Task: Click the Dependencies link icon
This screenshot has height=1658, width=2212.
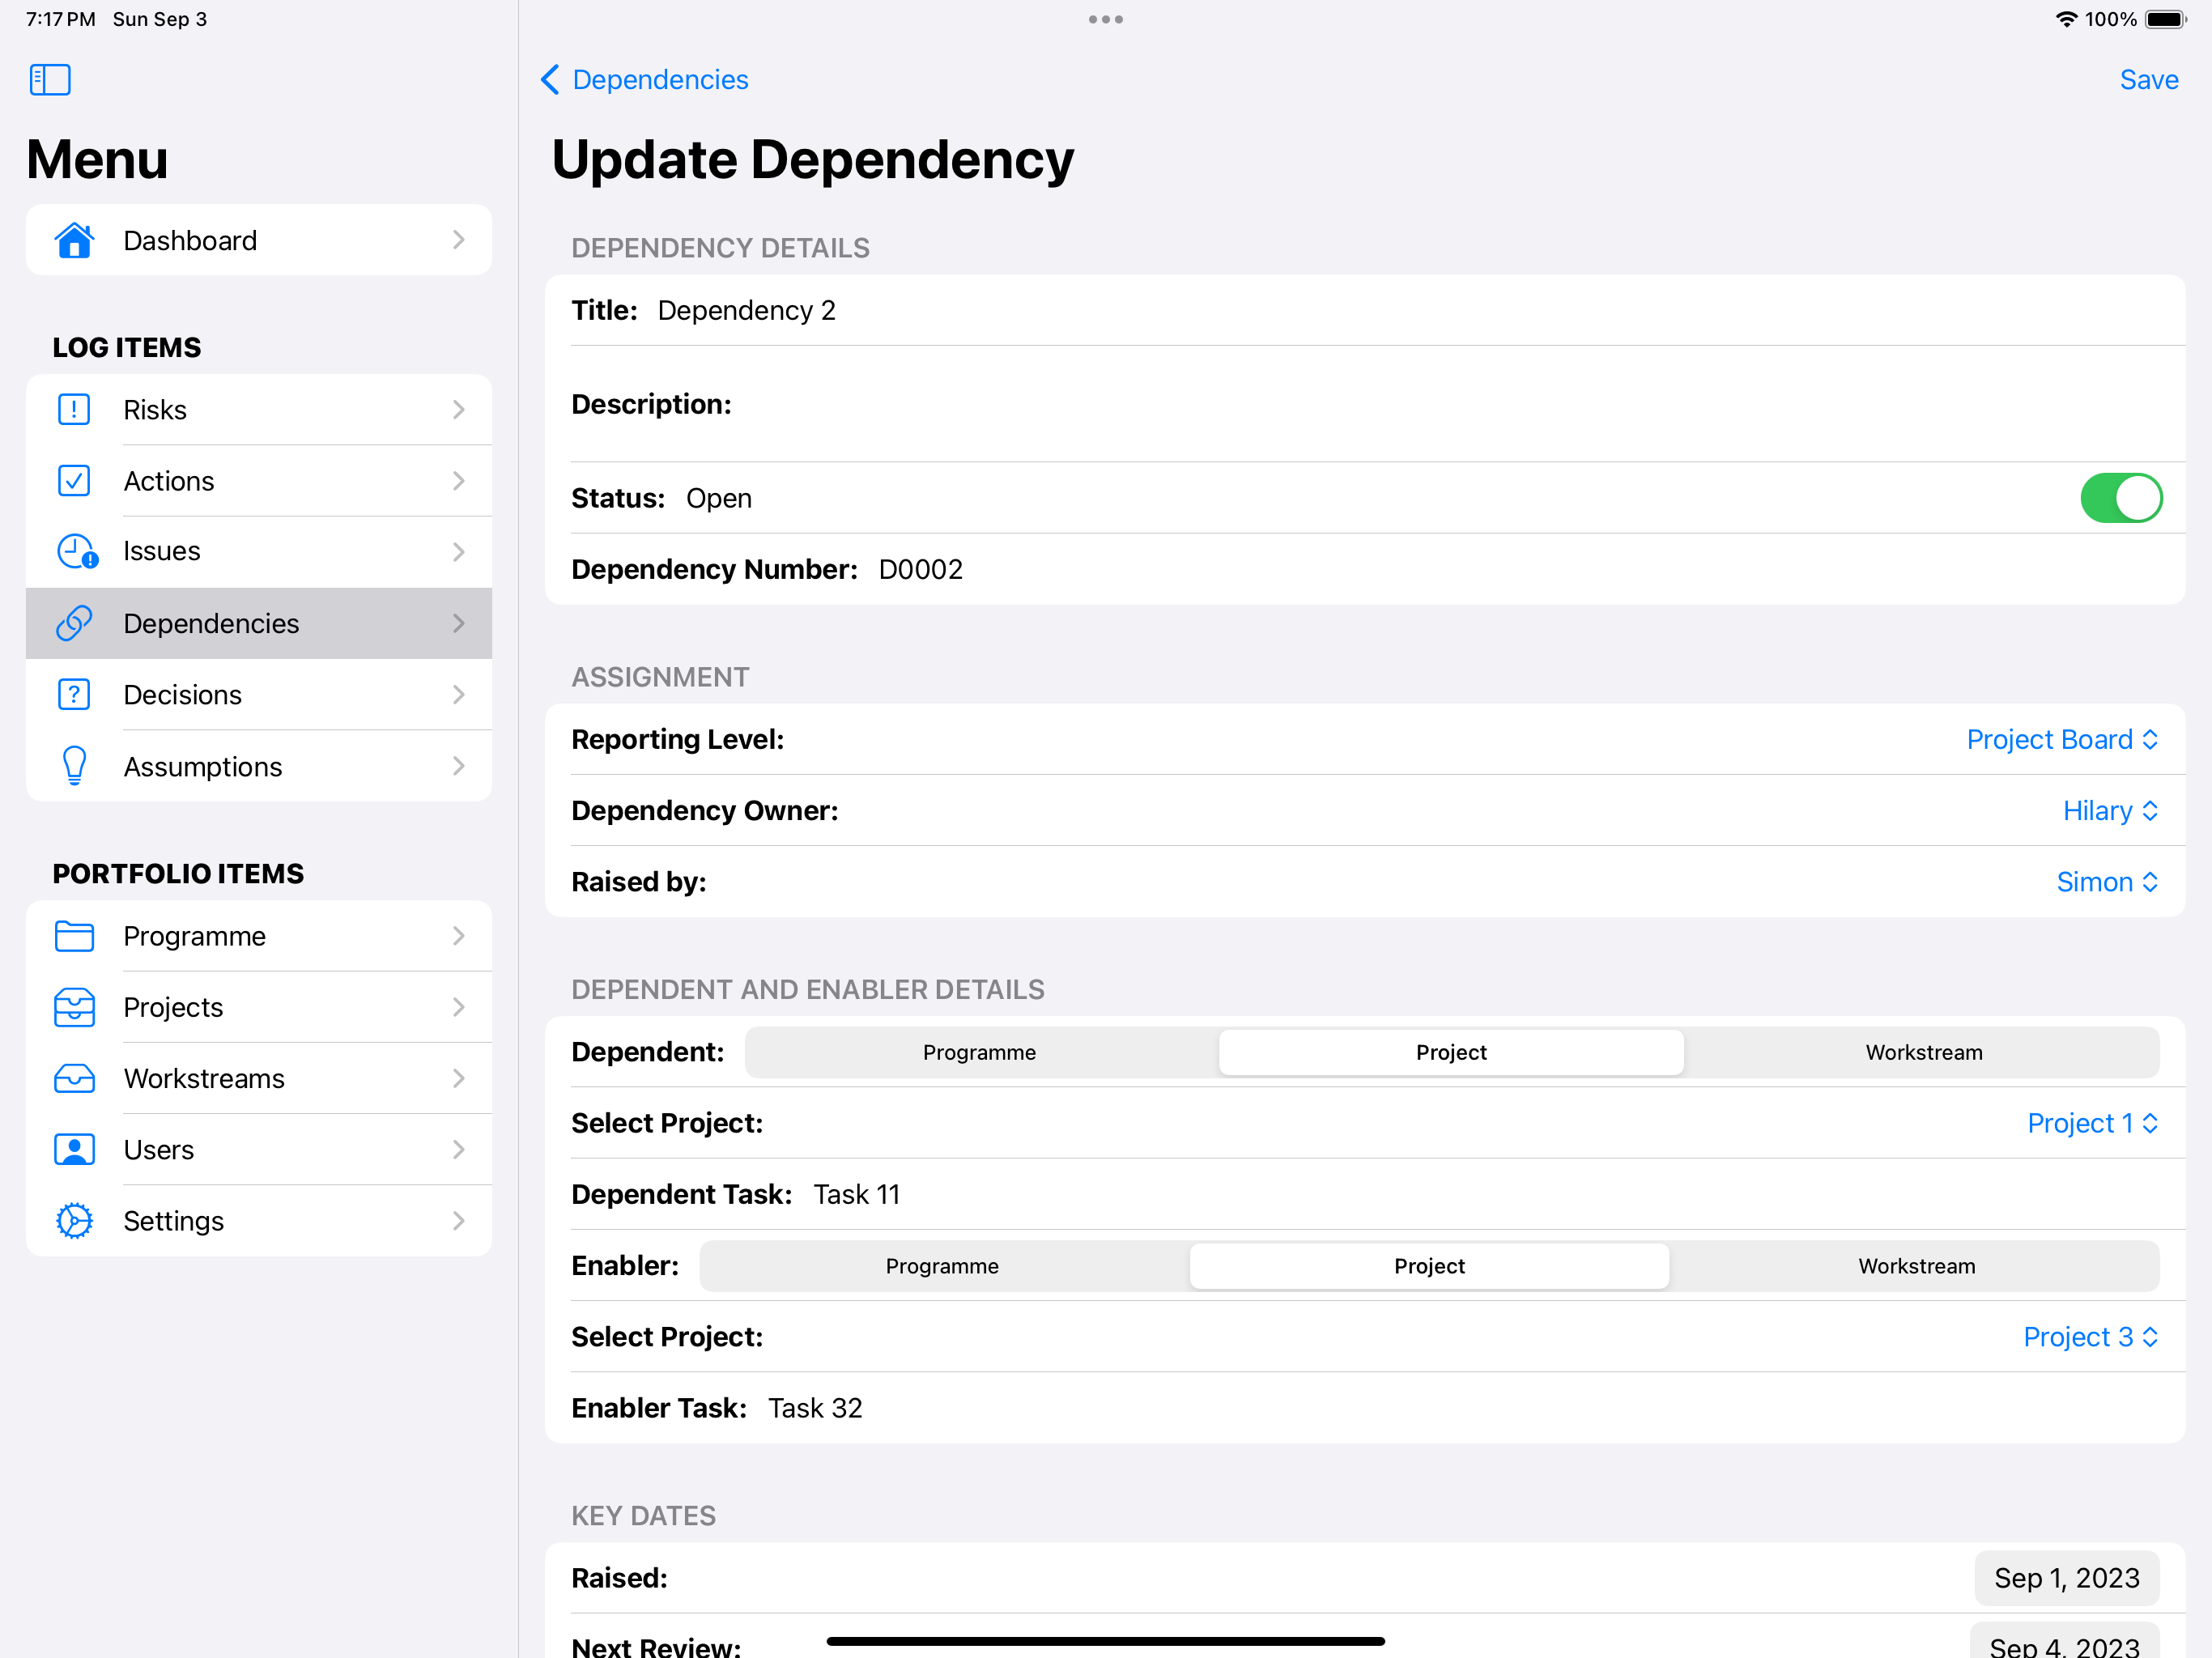Action: pos(74,623)
